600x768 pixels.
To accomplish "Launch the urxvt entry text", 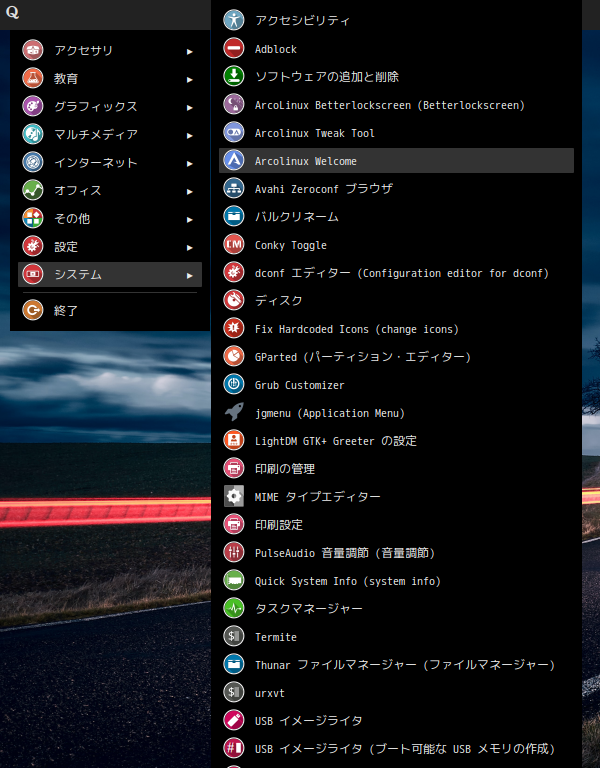I will pos(269,693).
